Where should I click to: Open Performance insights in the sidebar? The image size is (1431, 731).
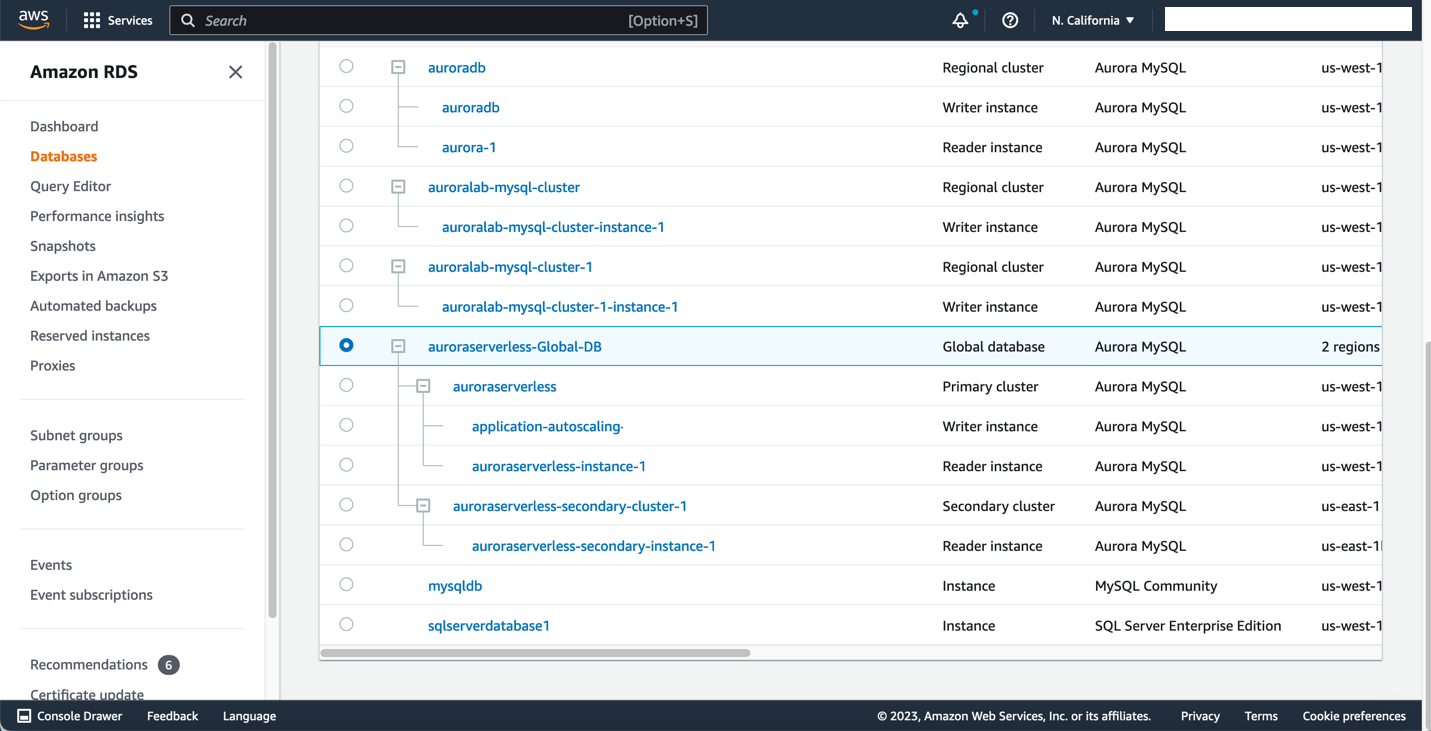point(97,216)
